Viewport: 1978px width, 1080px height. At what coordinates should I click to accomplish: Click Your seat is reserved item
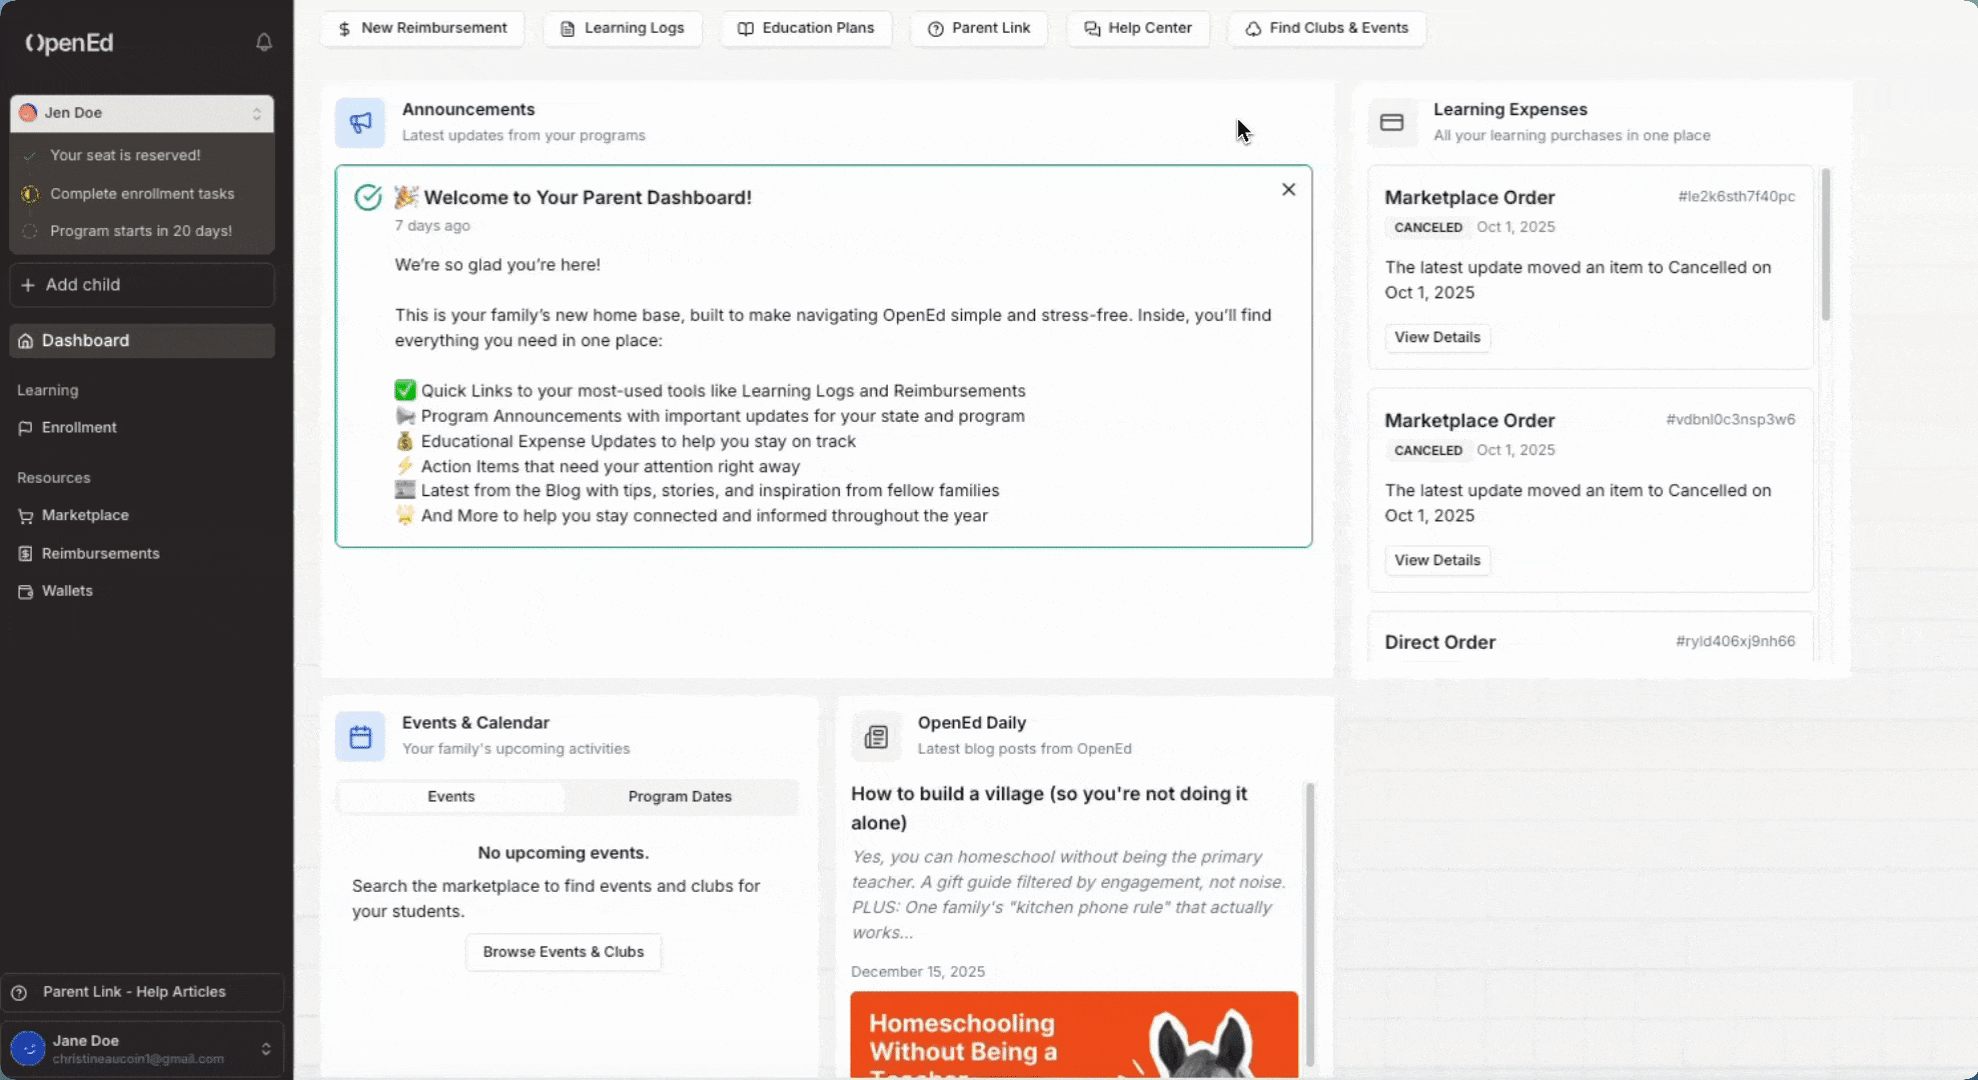(x=125, y=155)
